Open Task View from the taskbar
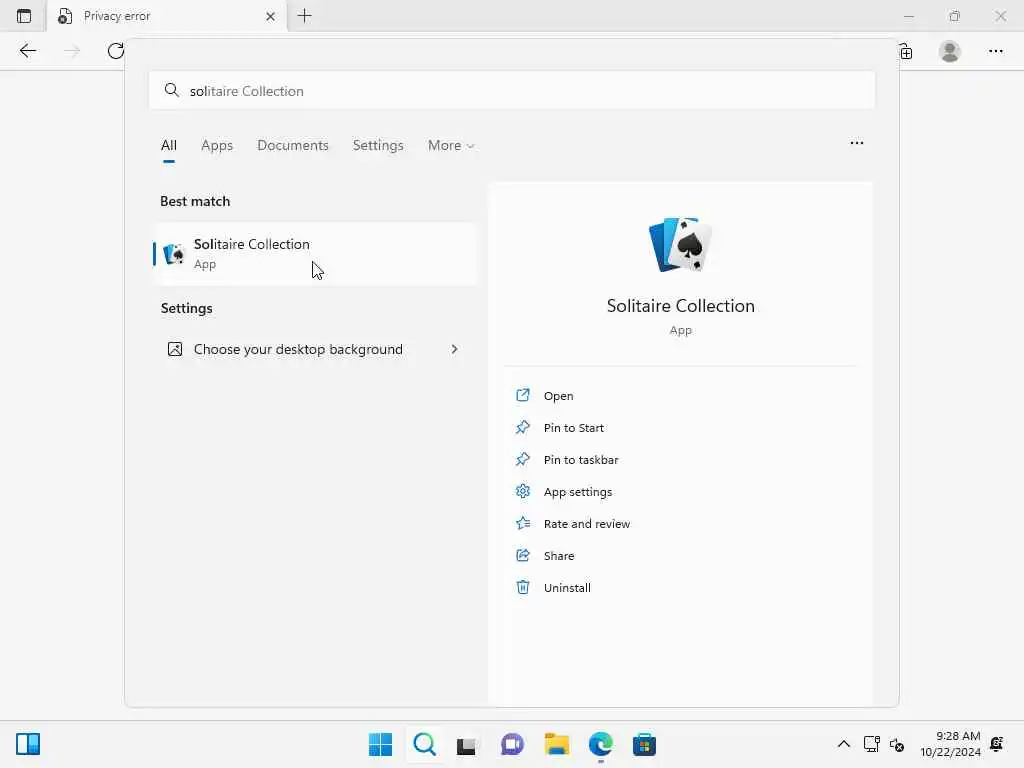The height and width of the screenshot is (768, 1024). pyautogui.click(x=466, y=745)
